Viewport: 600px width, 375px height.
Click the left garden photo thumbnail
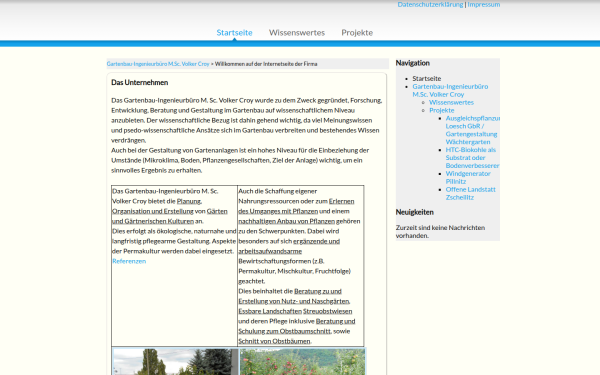click(x=175, y=362)
